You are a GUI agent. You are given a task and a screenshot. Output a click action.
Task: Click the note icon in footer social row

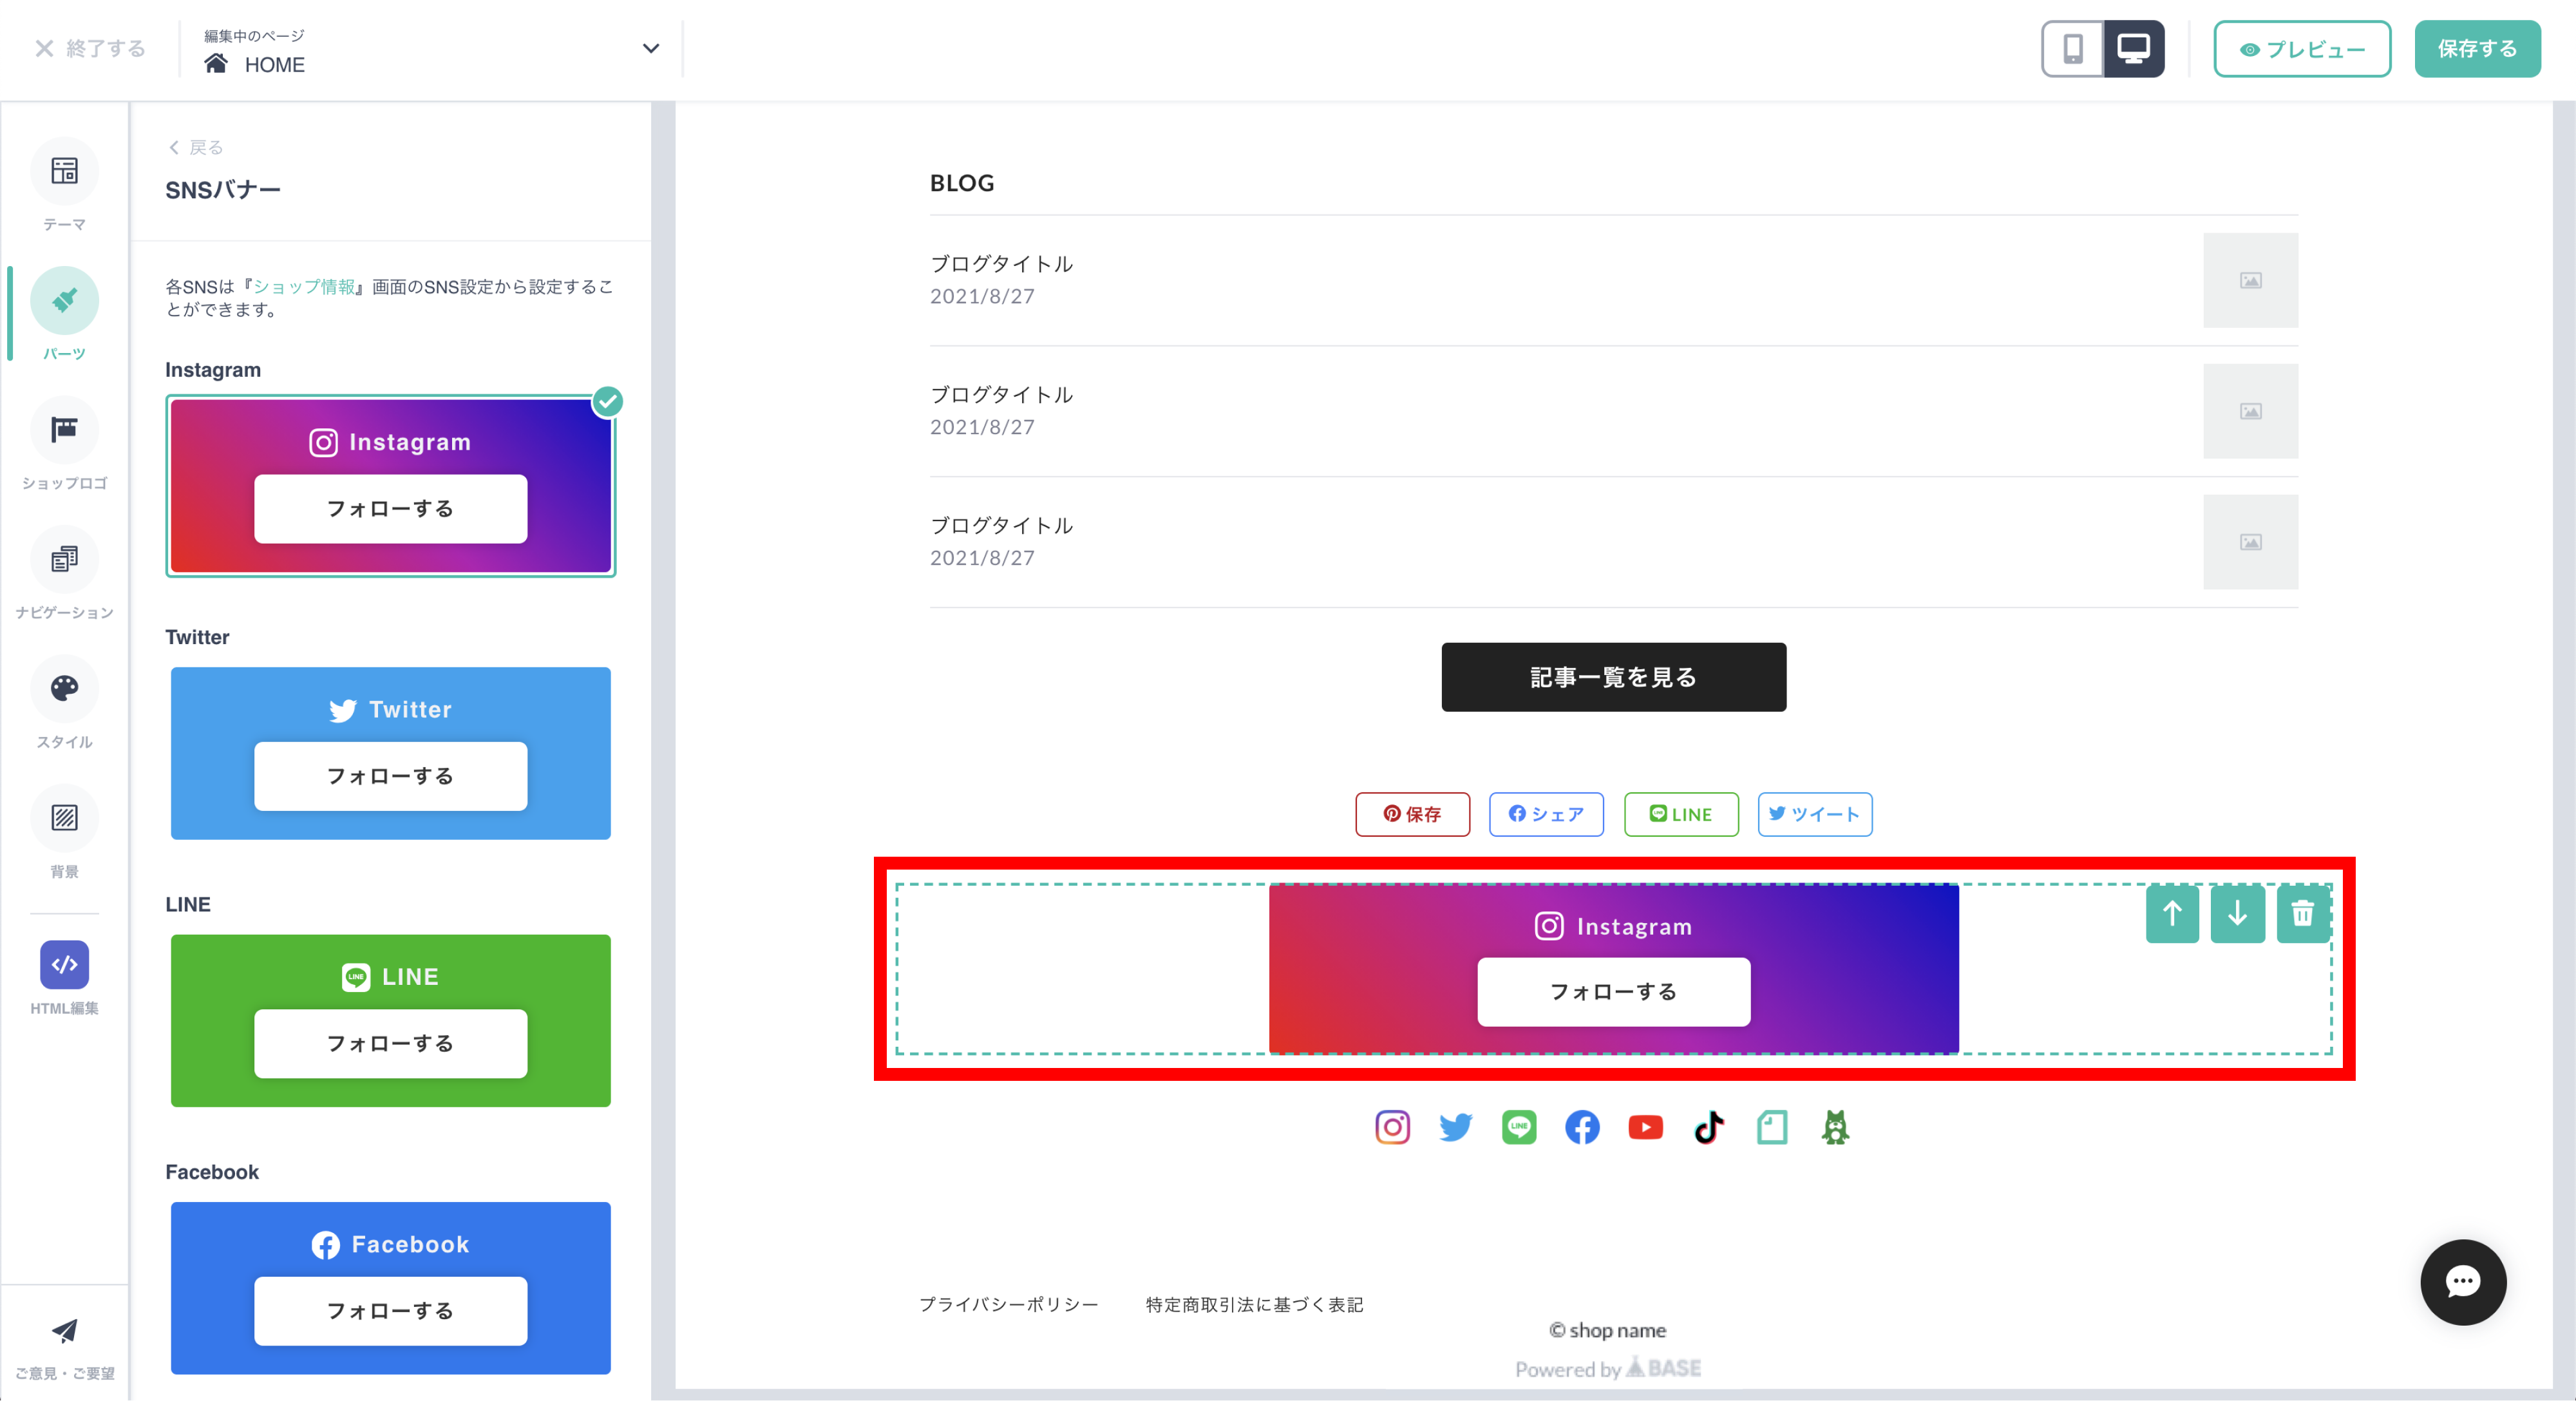click(1772, 1127)
